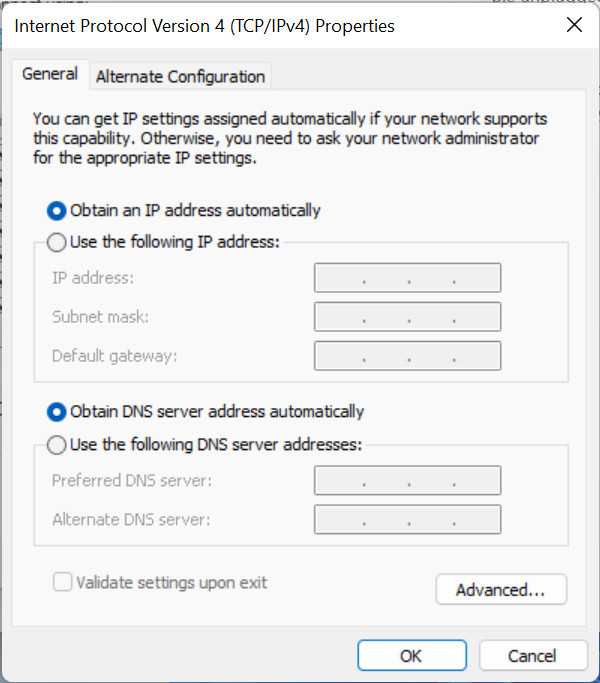This screenshot has height=683, width=600.
Task: Confirm the settings with OK
Action: point(411,656)
